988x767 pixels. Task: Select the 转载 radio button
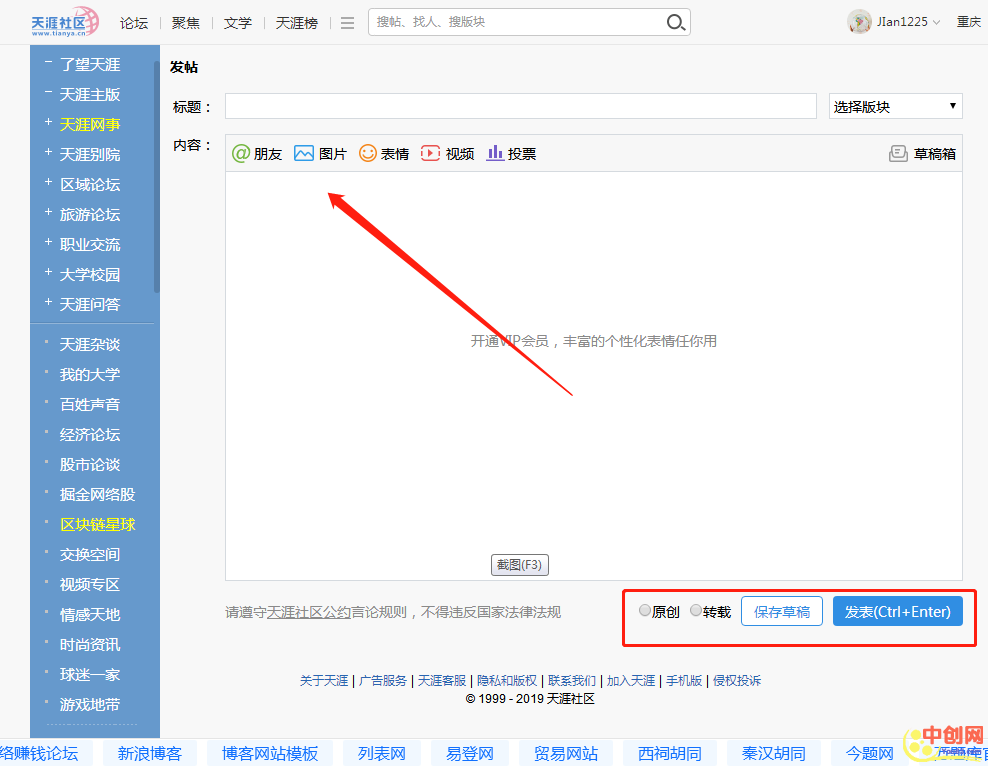(x=696, y=611)
